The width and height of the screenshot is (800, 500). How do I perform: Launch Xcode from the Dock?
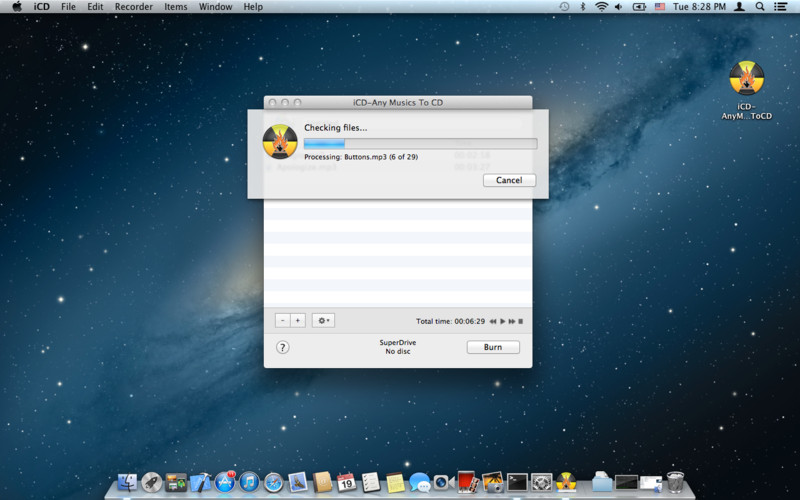click(200, 482)
